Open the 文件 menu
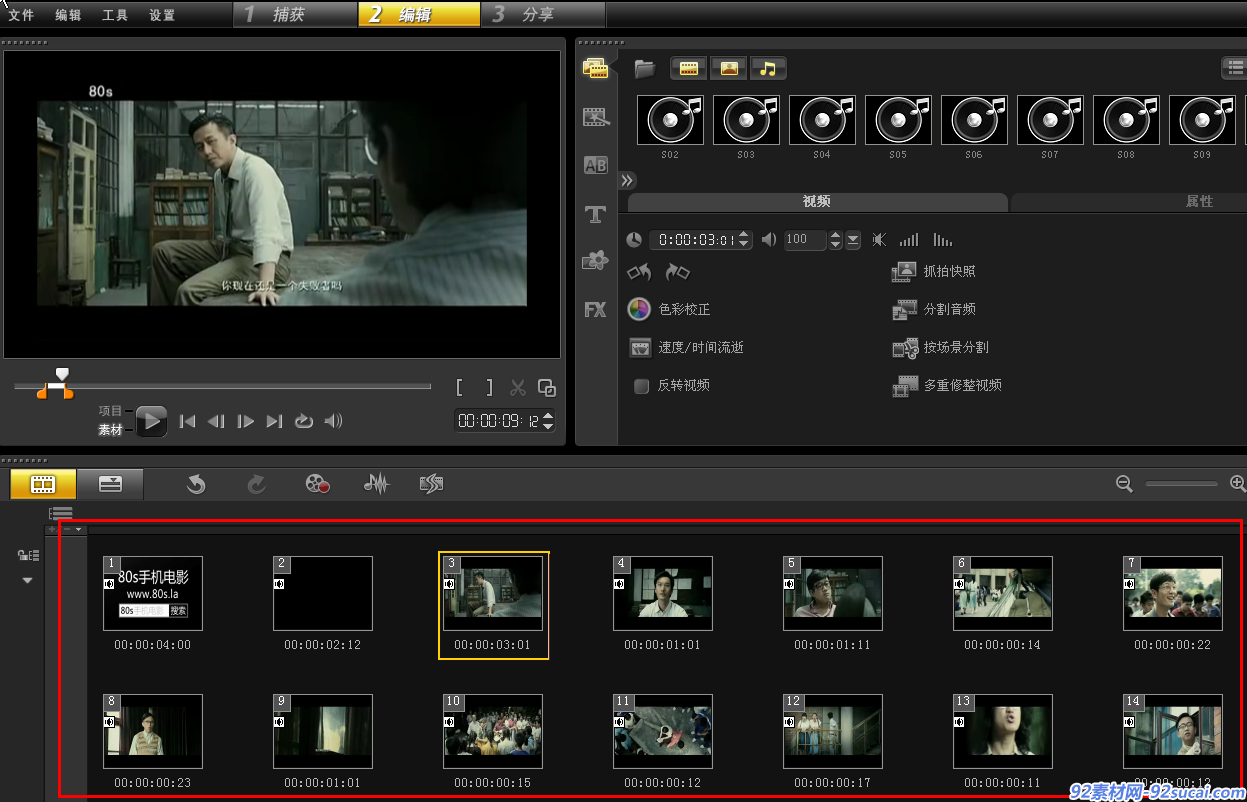Screen dimensions: 1247x802 click(21, 15)
